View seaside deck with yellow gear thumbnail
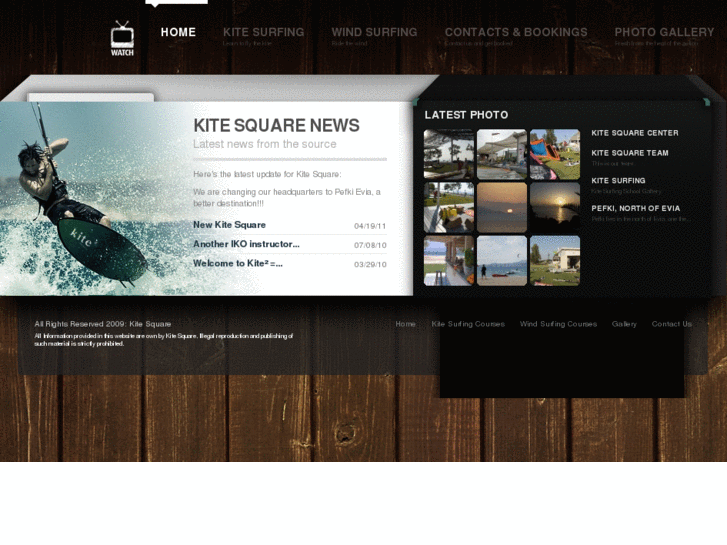 click(x=449, y=207)
